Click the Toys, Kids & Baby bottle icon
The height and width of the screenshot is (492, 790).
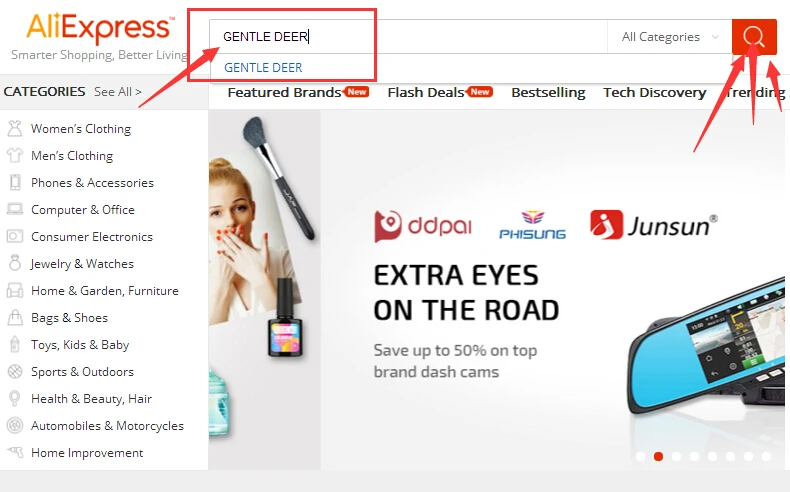[x=15, y=344]
